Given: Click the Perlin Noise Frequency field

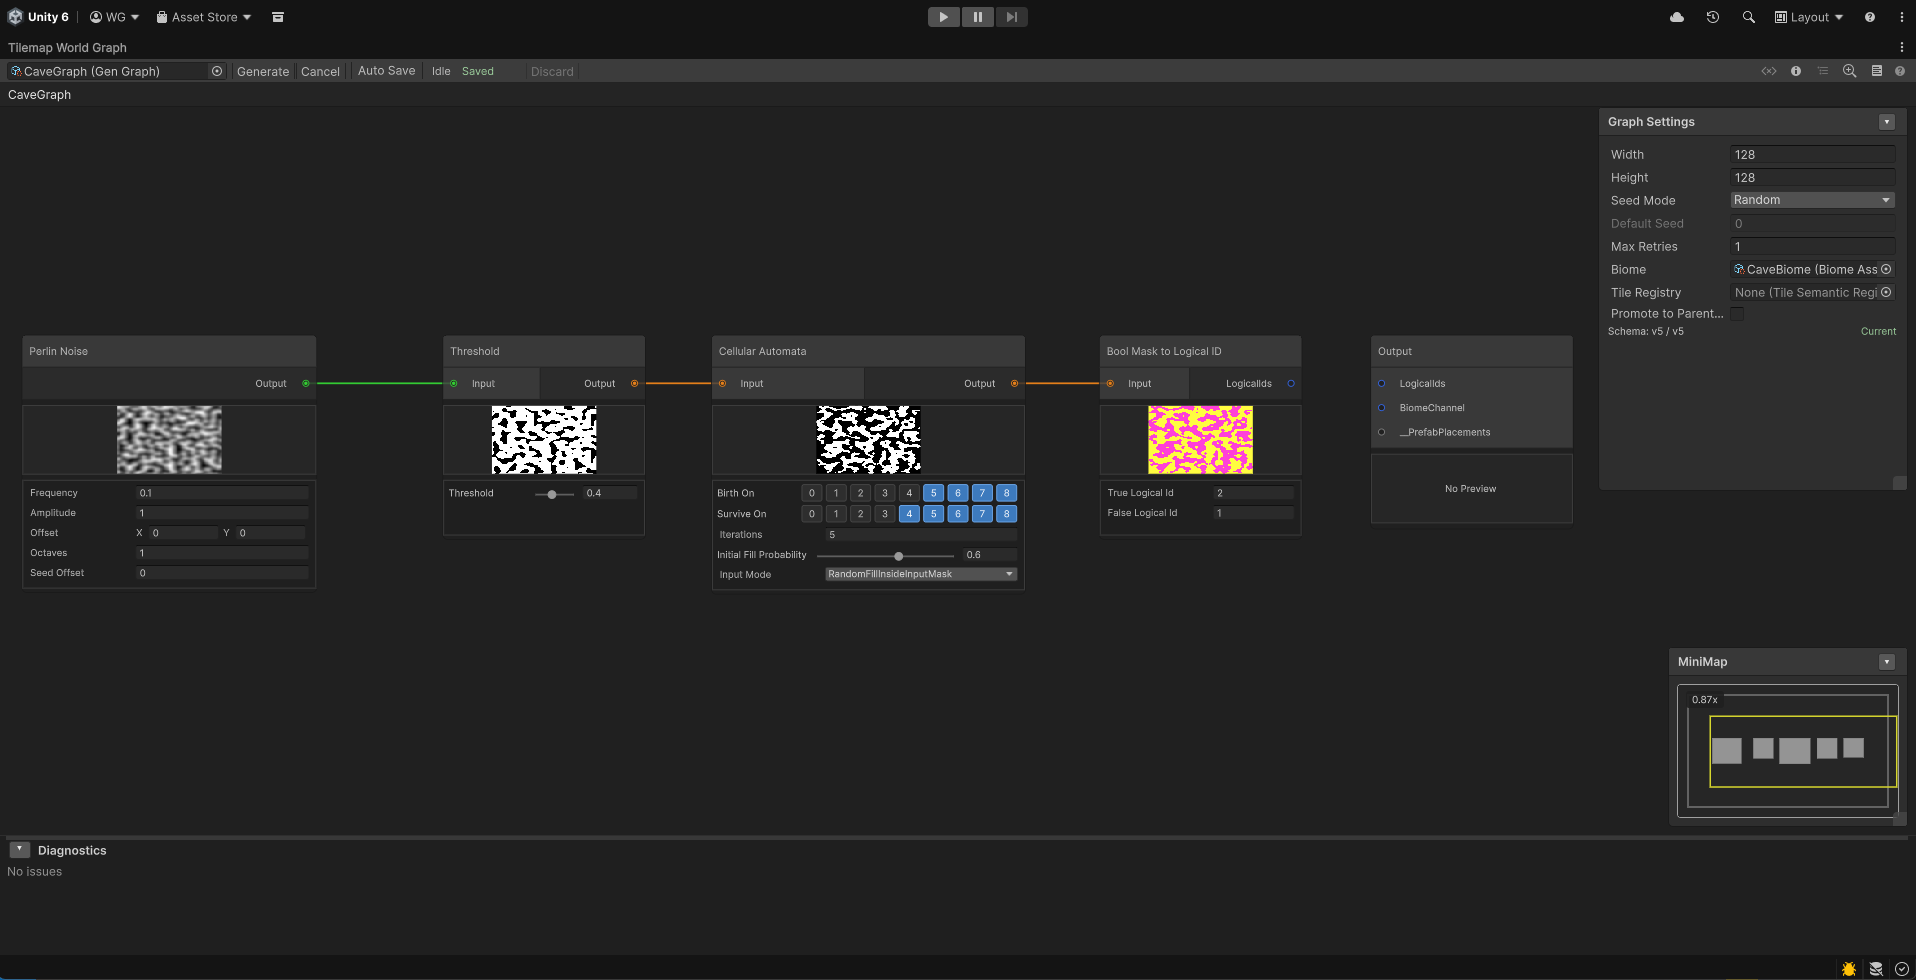Looking at the screenshot, I should [222, 493].
